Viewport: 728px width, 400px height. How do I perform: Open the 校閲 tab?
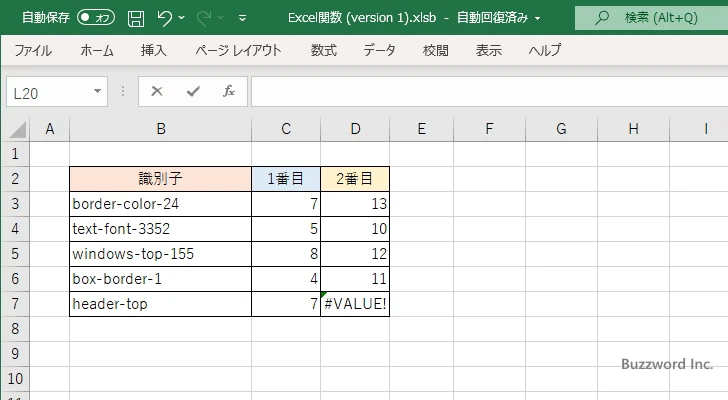pyautogui.click(x=436, y=50)
